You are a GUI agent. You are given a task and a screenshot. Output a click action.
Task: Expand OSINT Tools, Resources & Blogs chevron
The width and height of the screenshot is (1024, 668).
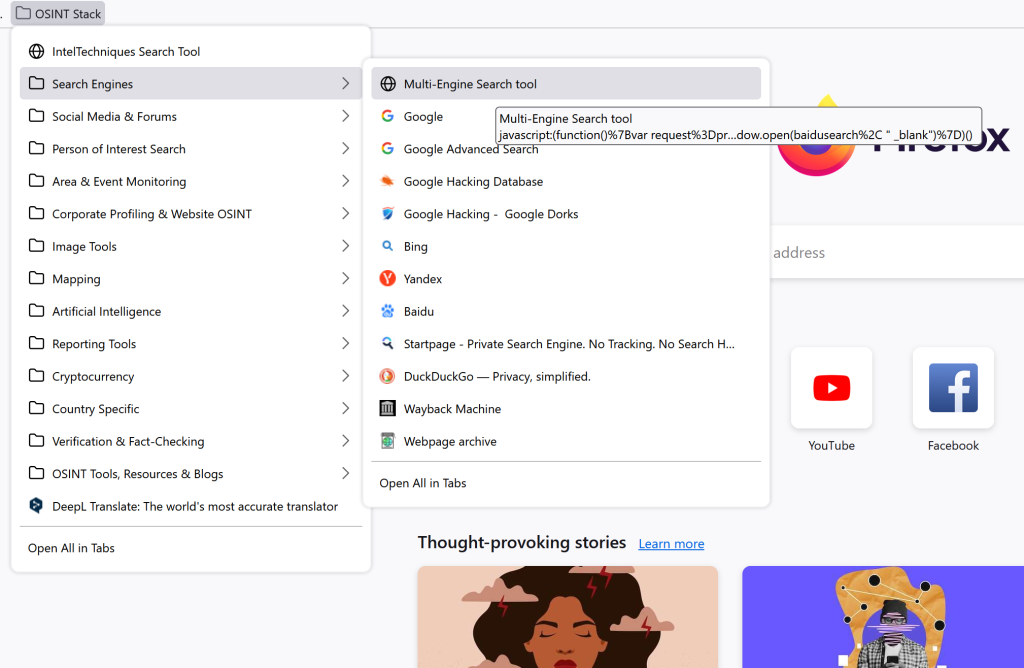[x=345, y=473]
